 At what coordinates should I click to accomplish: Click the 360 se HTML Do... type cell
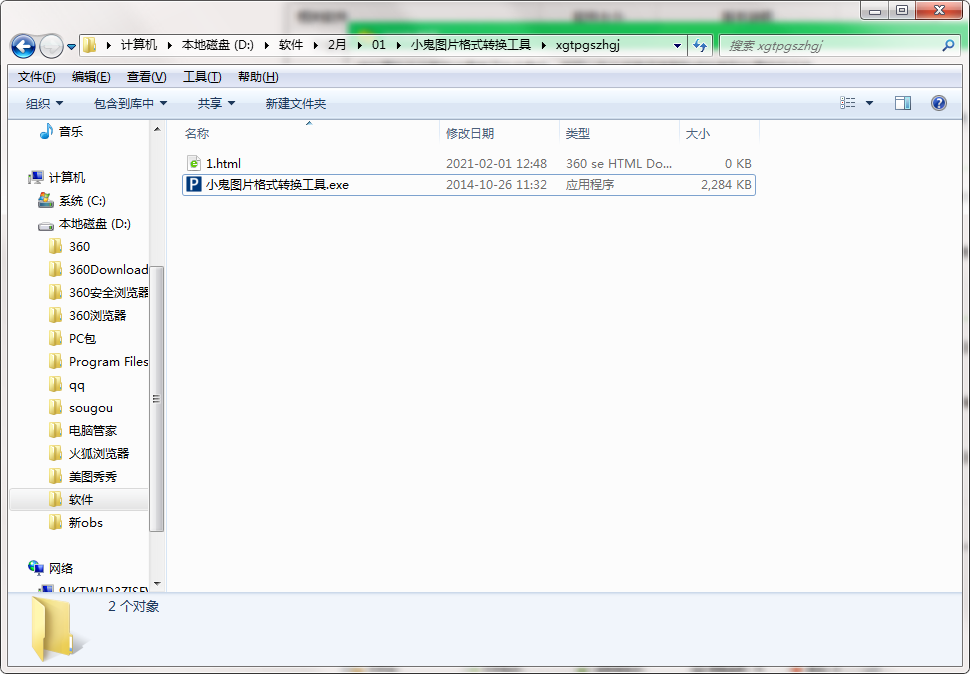619,163
